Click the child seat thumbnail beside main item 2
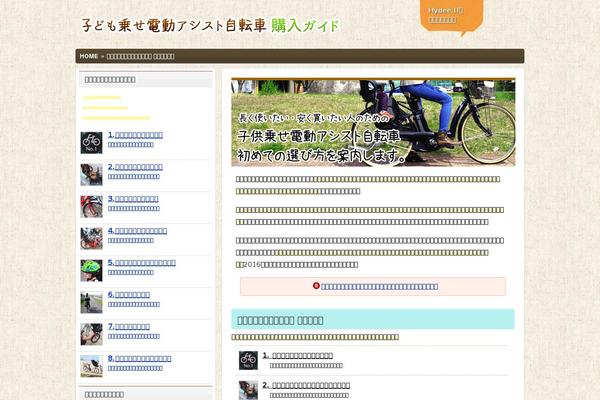Image resolution: width=600 pixels, height=400 pixels. coord(248,390)
